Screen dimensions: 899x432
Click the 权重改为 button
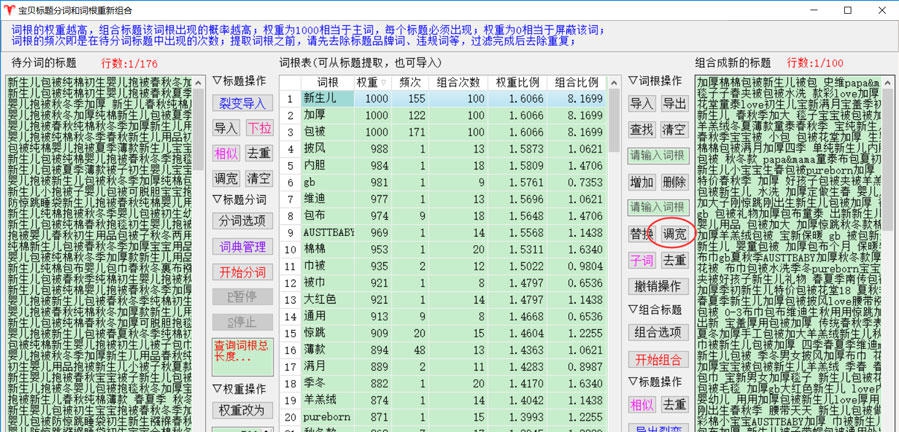pyautogui.click(x=243, y=410)
